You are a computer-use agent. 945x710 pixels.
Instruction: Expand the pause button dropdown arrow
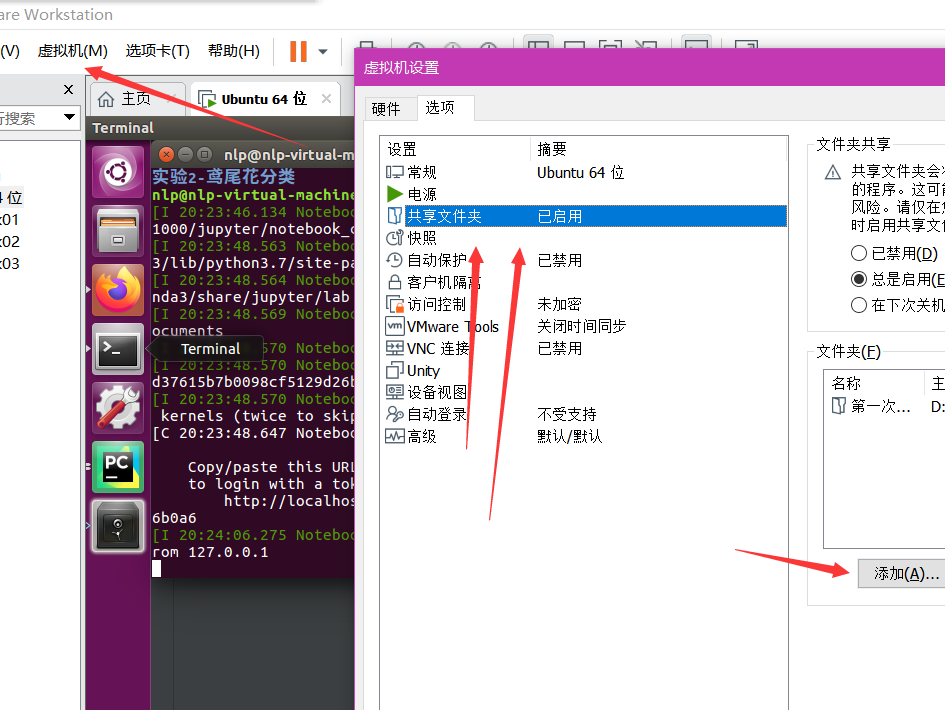point(323,52)
